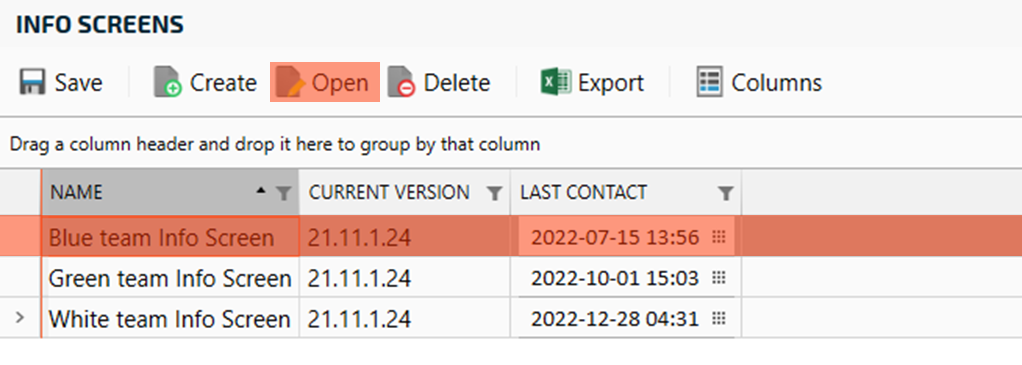The width and height of the screenshot is (1022, 365).
Task: Open the CURRENT VERSION column filter funnel
Action: 495,193
